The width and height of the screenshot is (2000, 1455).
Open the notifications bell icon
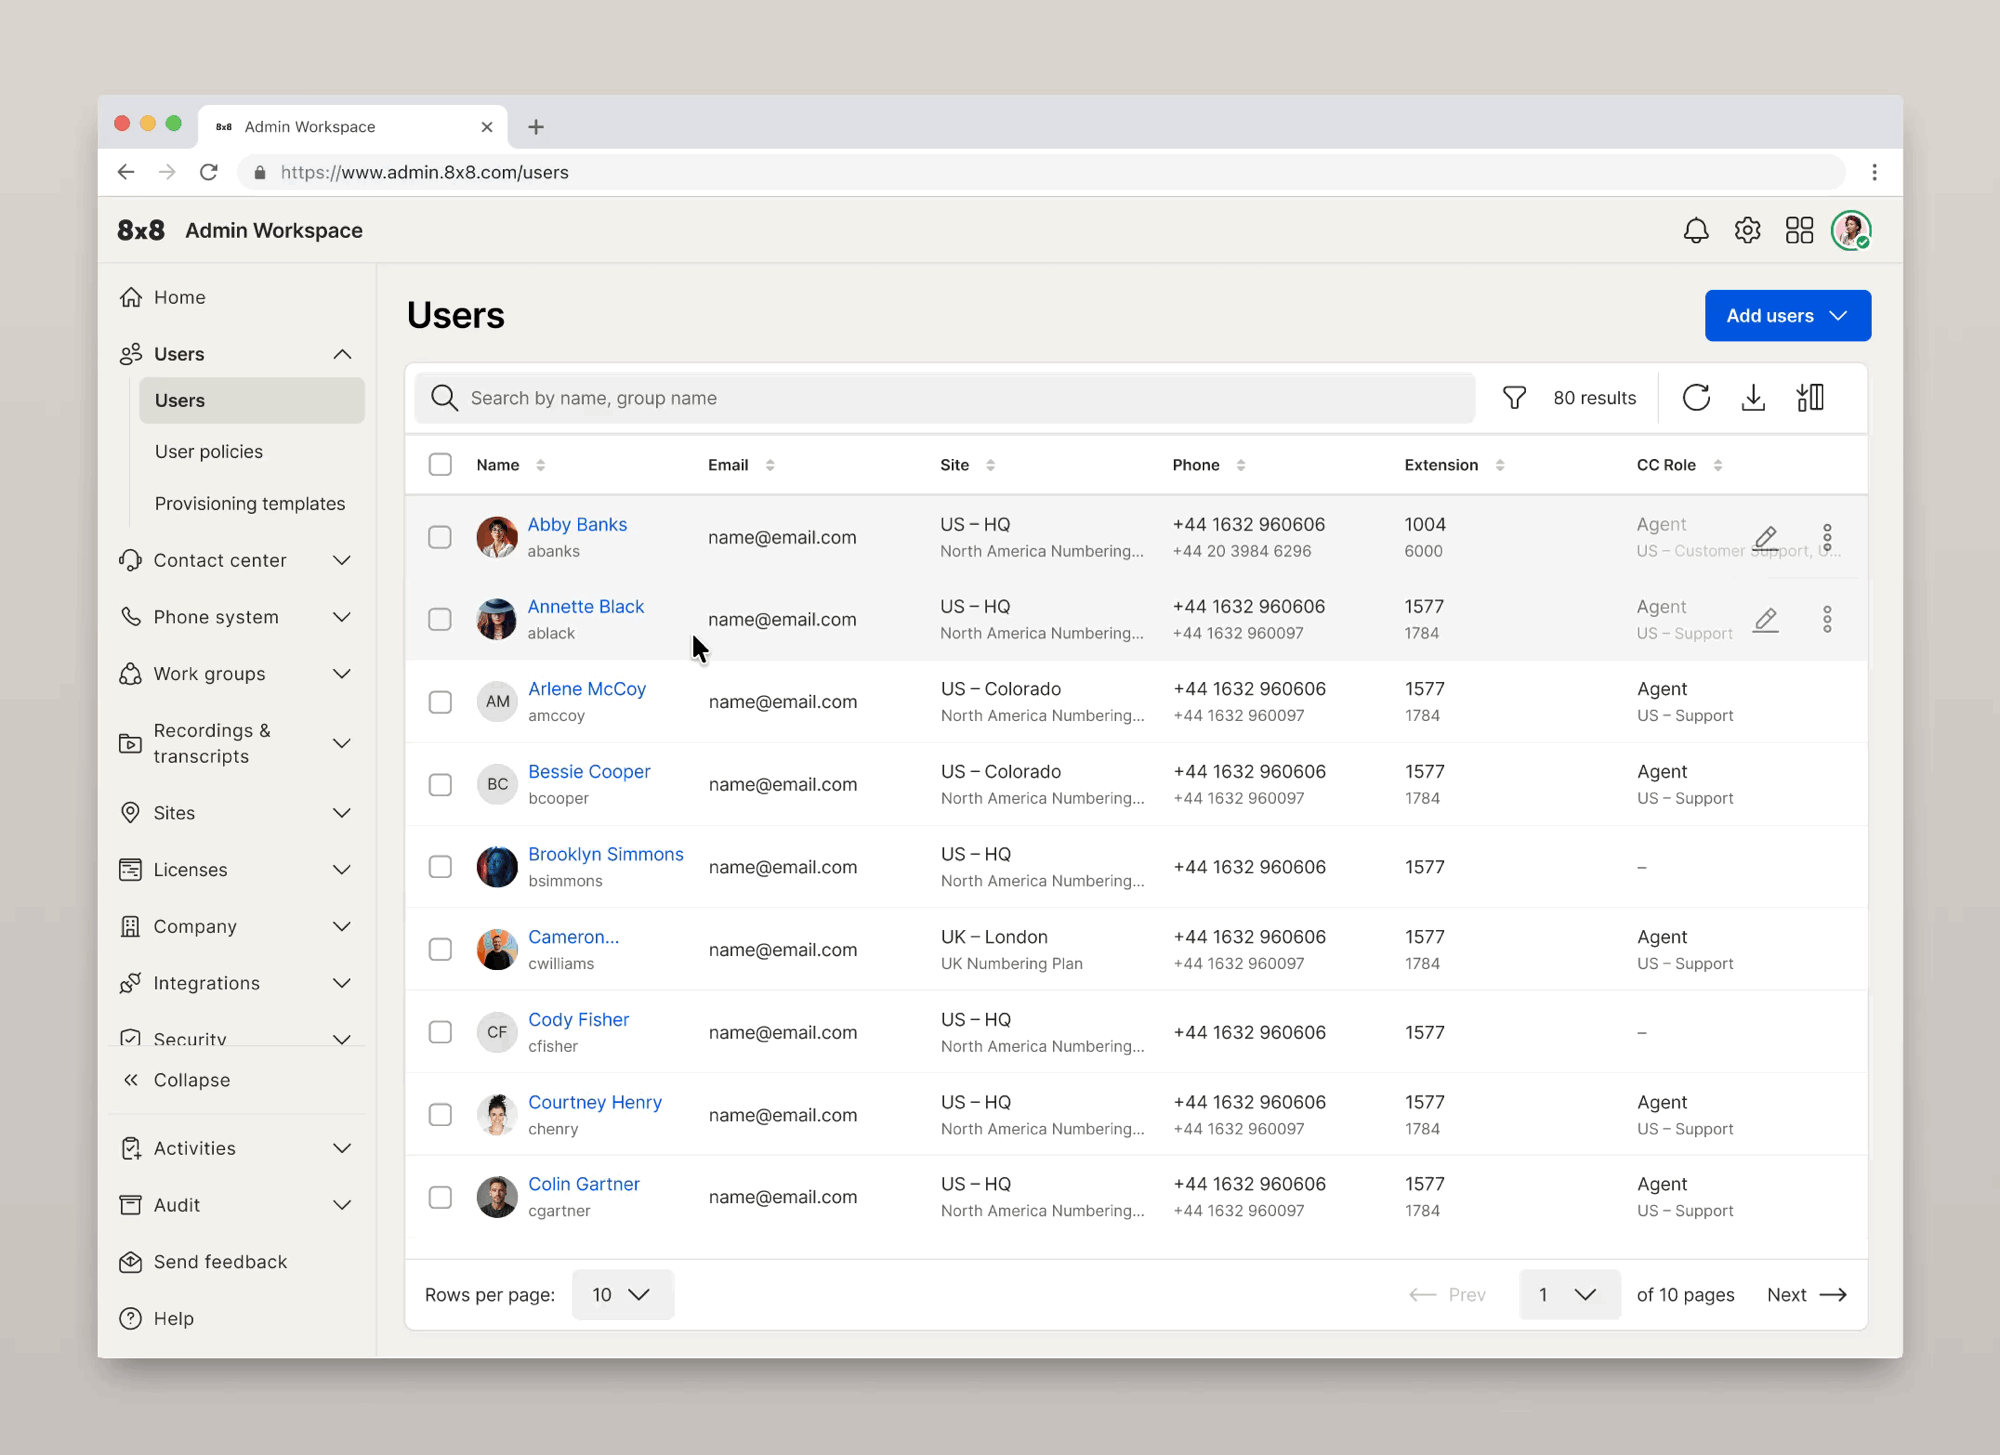pos(1695,231)
